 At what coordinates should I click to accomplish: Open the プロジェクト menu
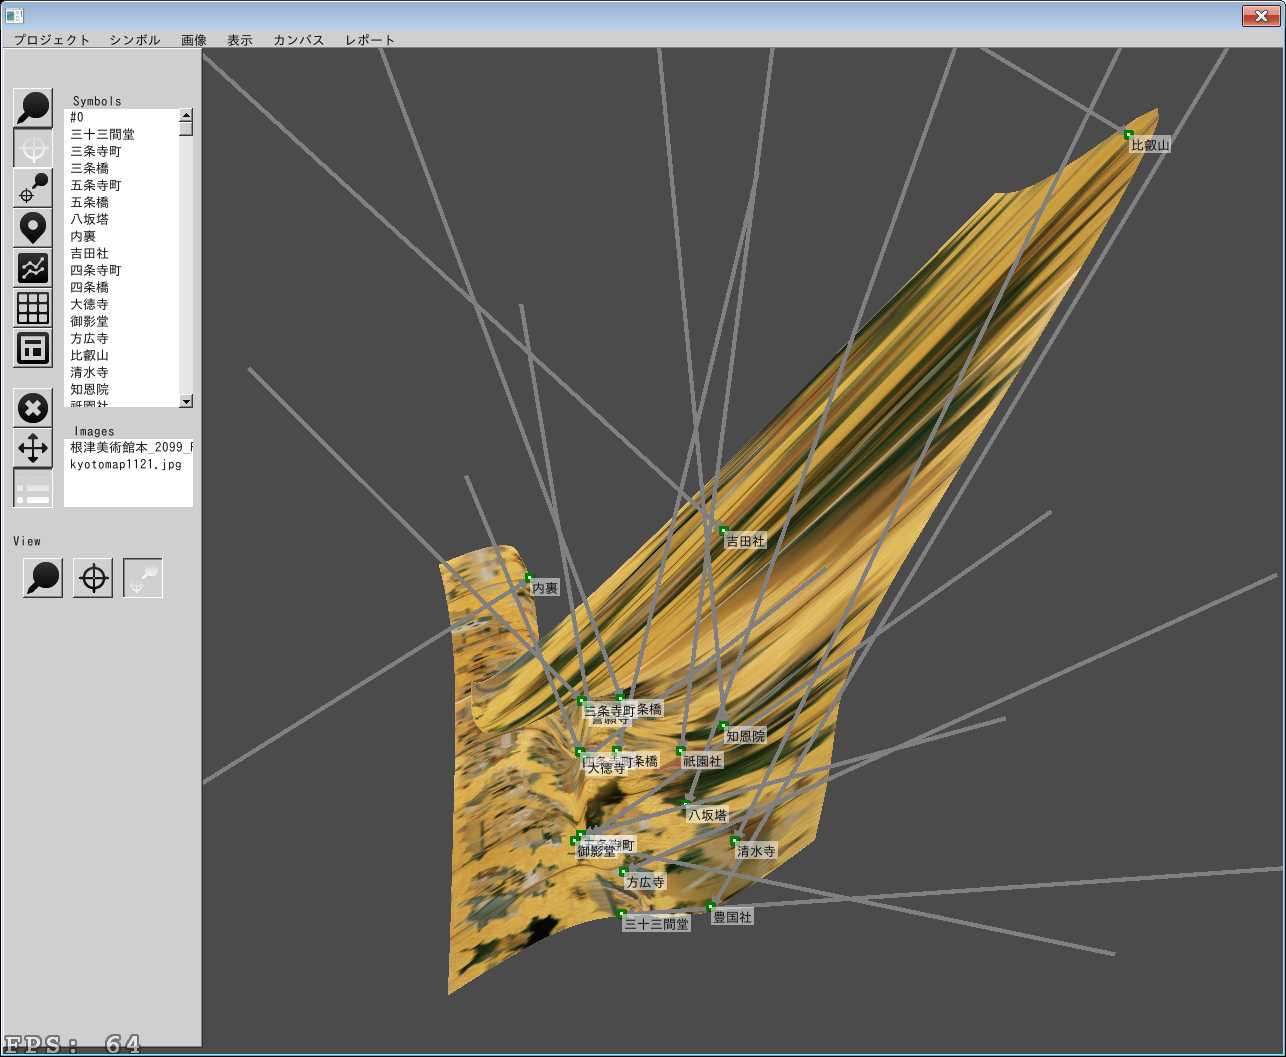(x=52, y=40)
